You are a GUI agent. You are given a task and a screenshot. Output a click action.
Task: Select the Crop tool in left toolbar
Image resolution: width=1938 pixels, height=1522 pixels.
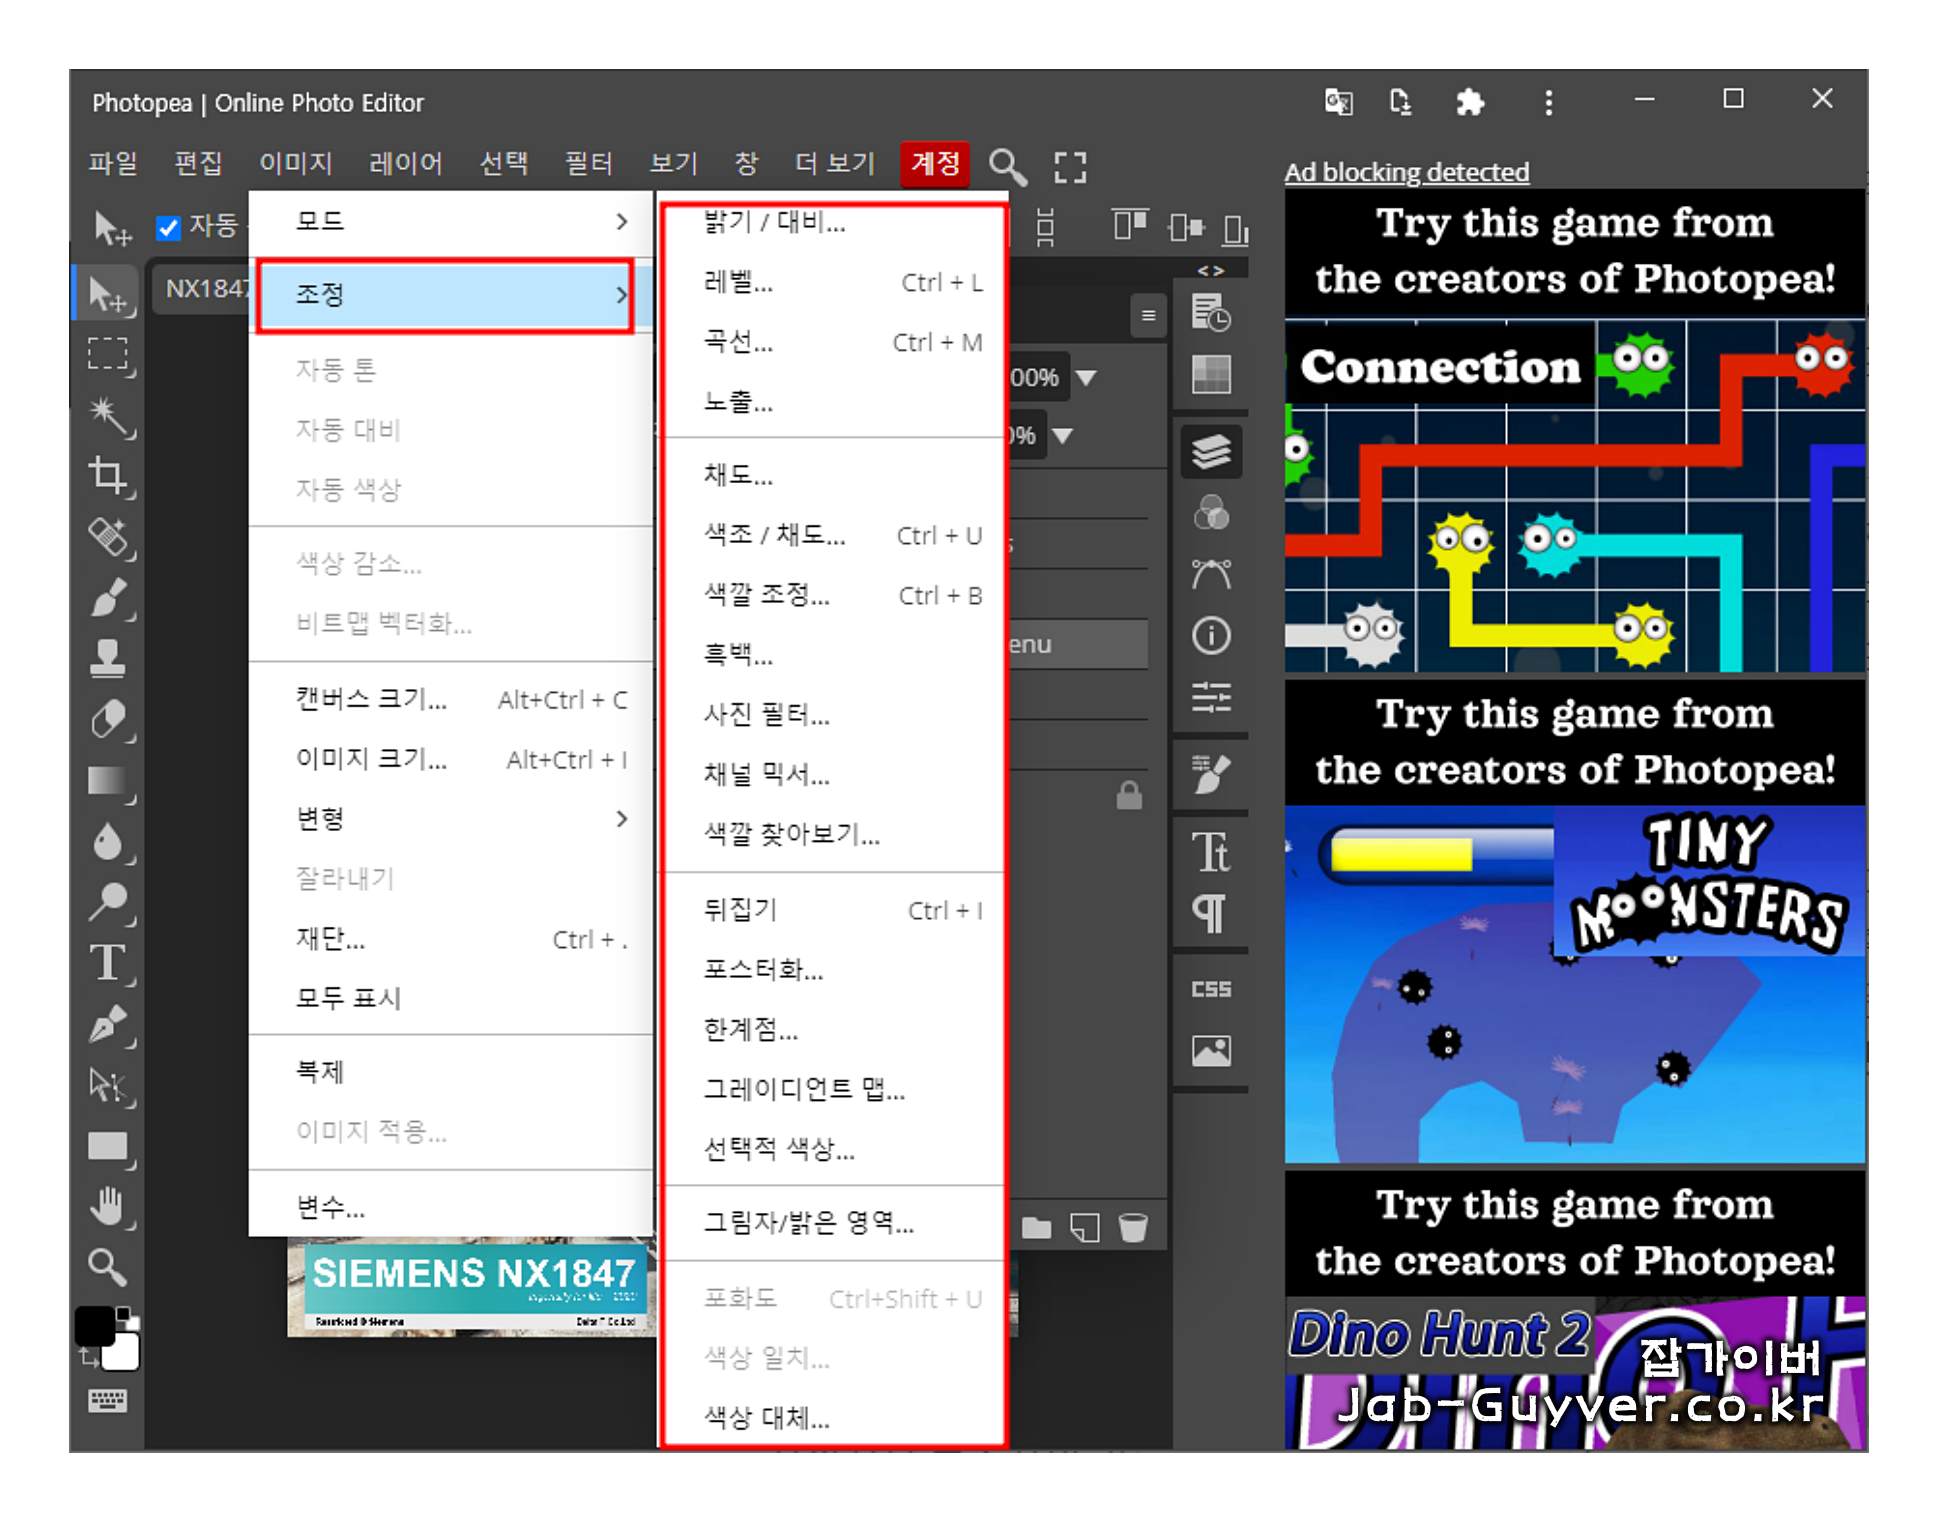click(108, 475)
